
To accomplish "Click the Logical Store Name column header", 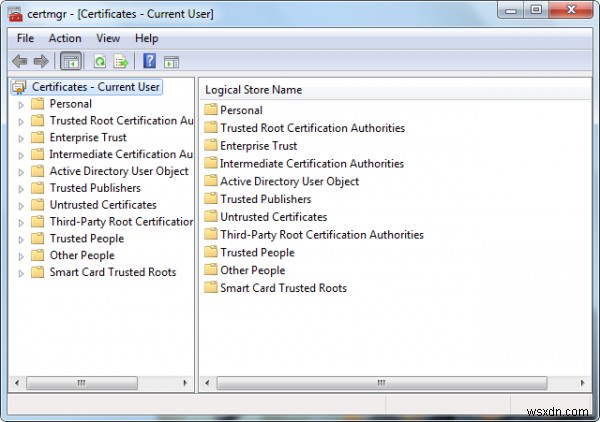I will pyautogui.click(x=254, y=90).
